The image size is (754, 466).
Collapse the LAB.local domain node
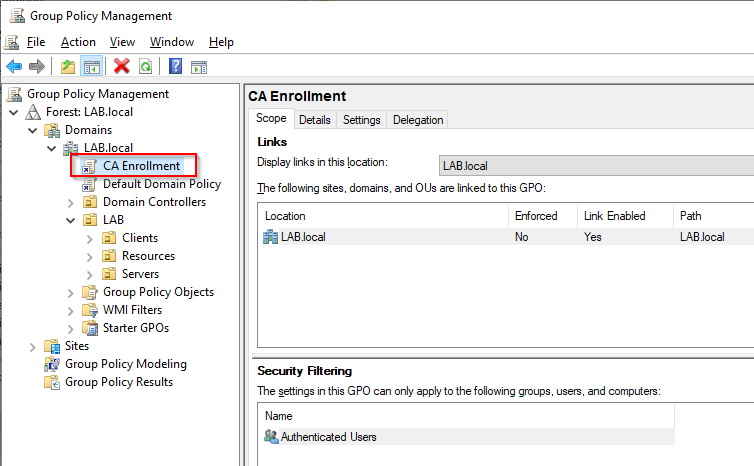51,148
